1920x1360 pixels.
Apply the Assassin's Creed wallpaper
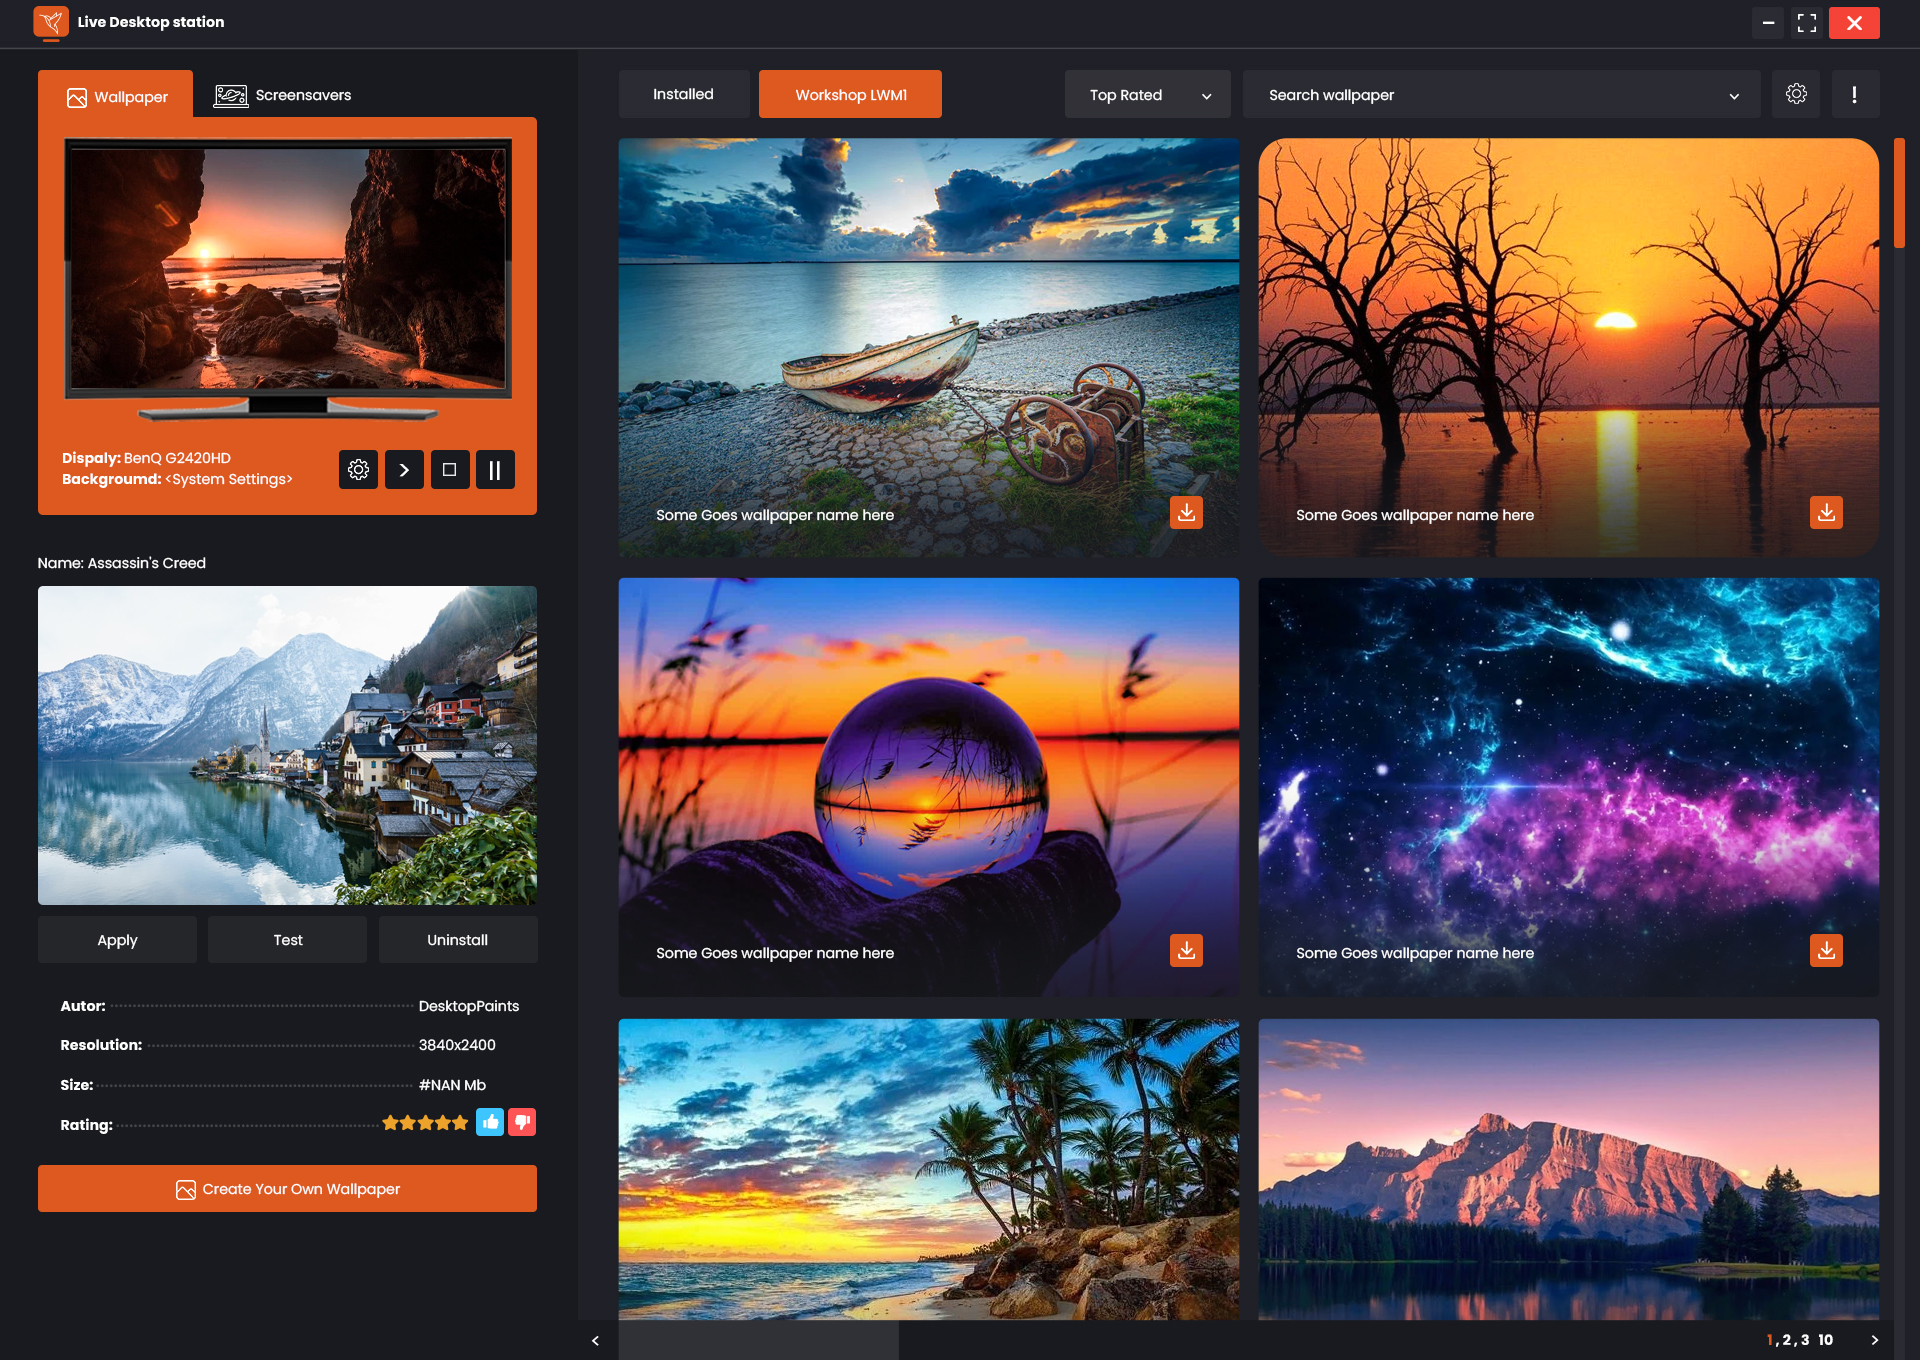(117, 939)
